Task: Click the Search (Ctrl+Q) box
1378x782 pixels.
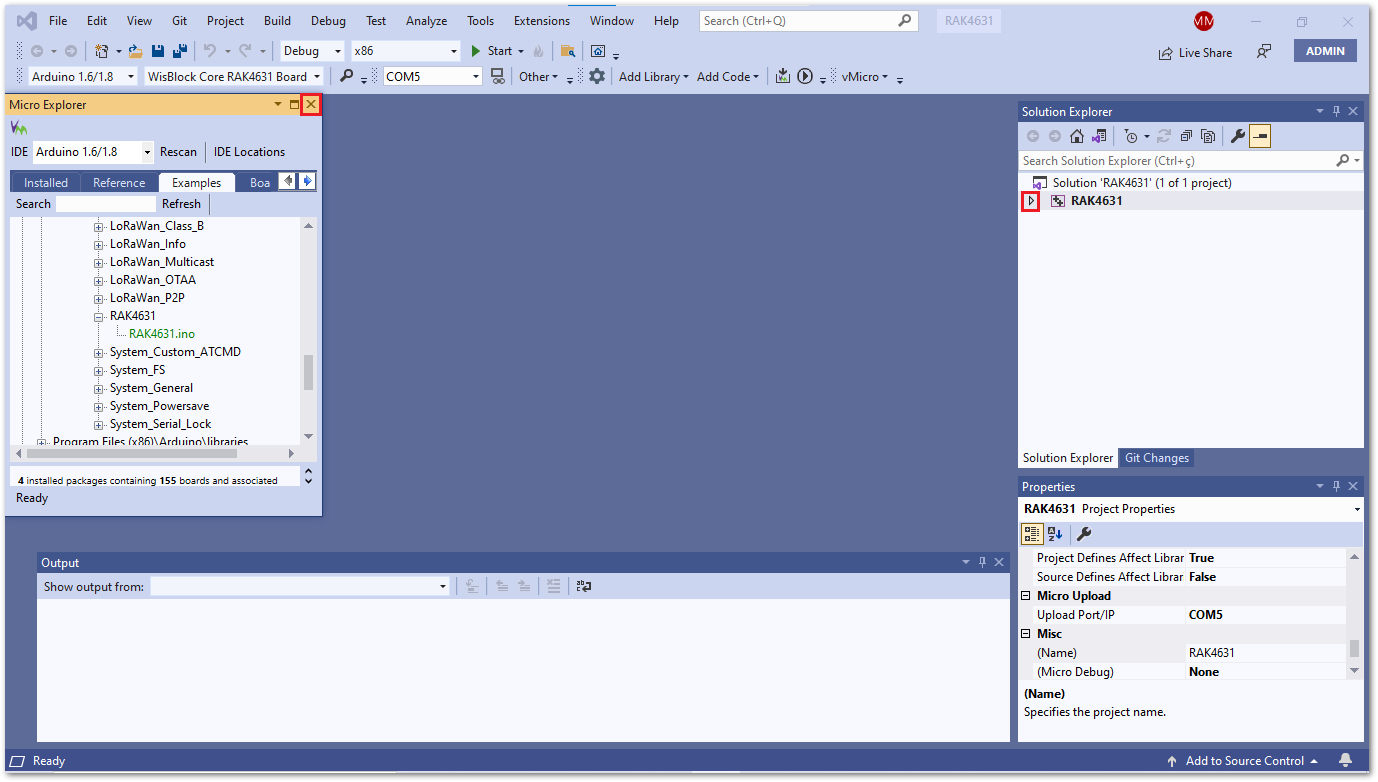Action: coord(808,21)
